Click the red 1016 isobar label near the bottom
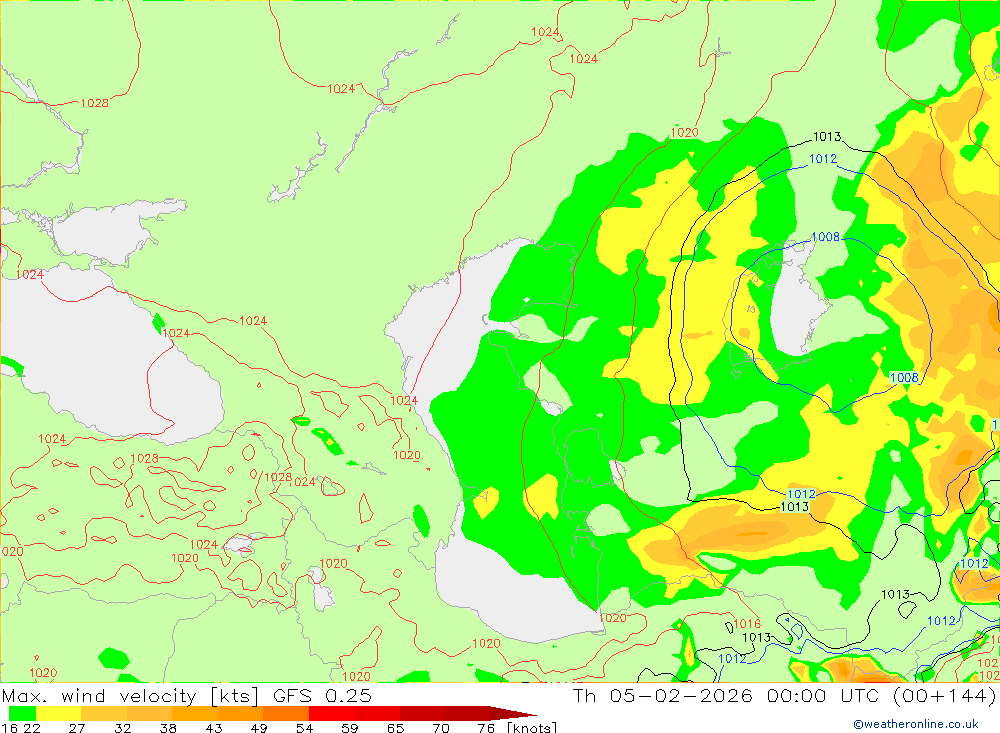Screen dimensions: 1000x733 747,624
